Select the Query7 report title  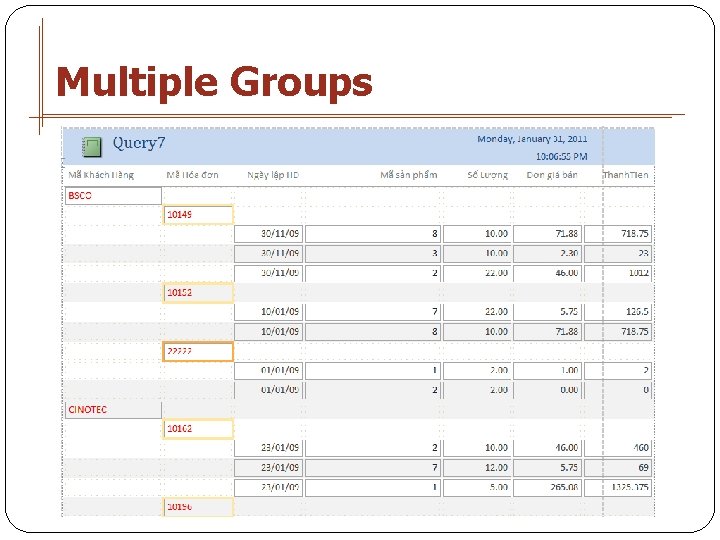(139, 143)
